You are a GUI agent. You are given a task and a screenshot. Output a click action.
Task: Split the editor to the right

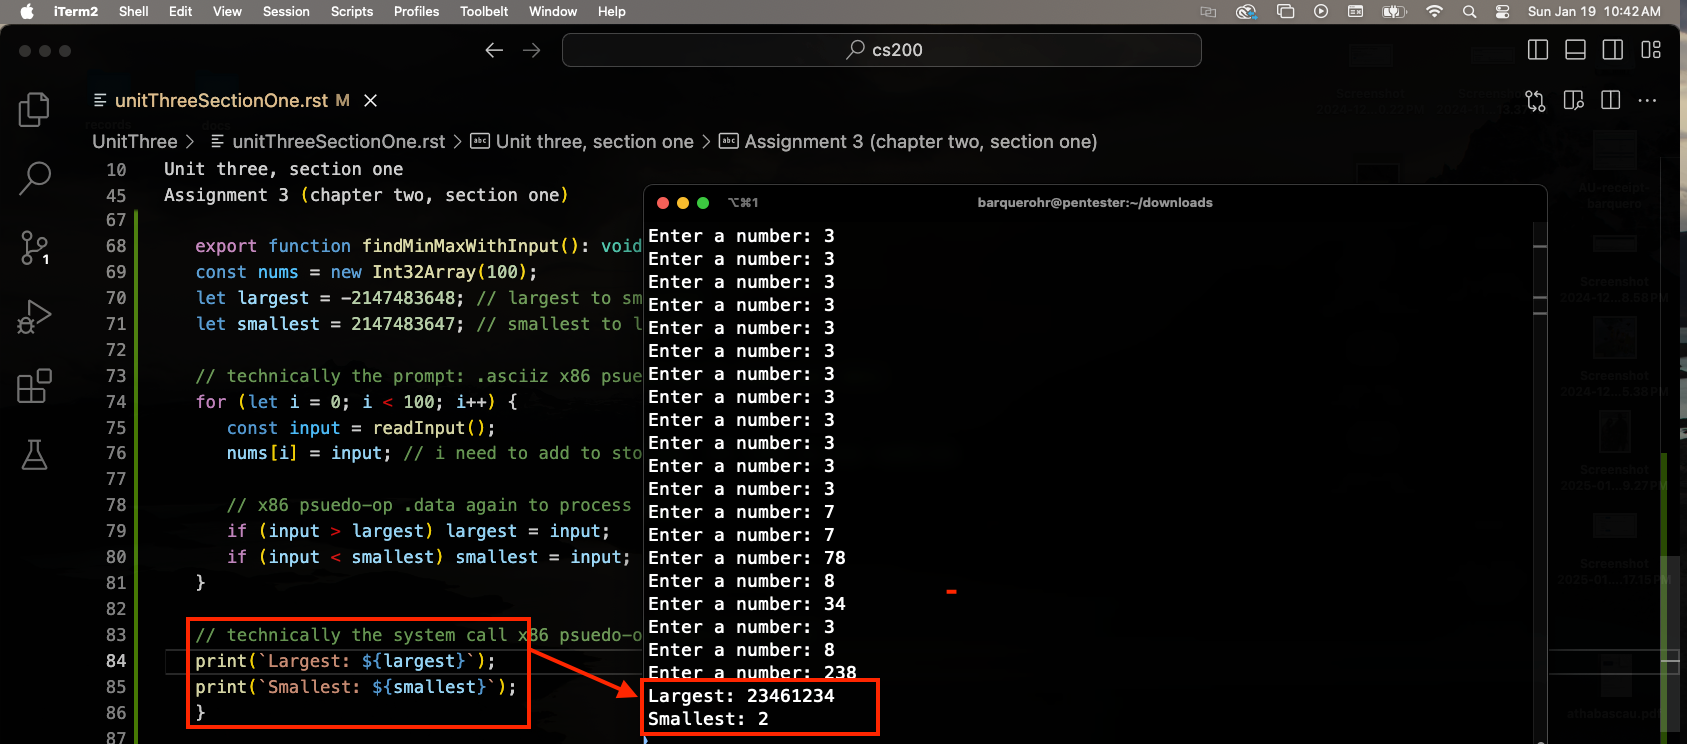tap(1610, 101)
